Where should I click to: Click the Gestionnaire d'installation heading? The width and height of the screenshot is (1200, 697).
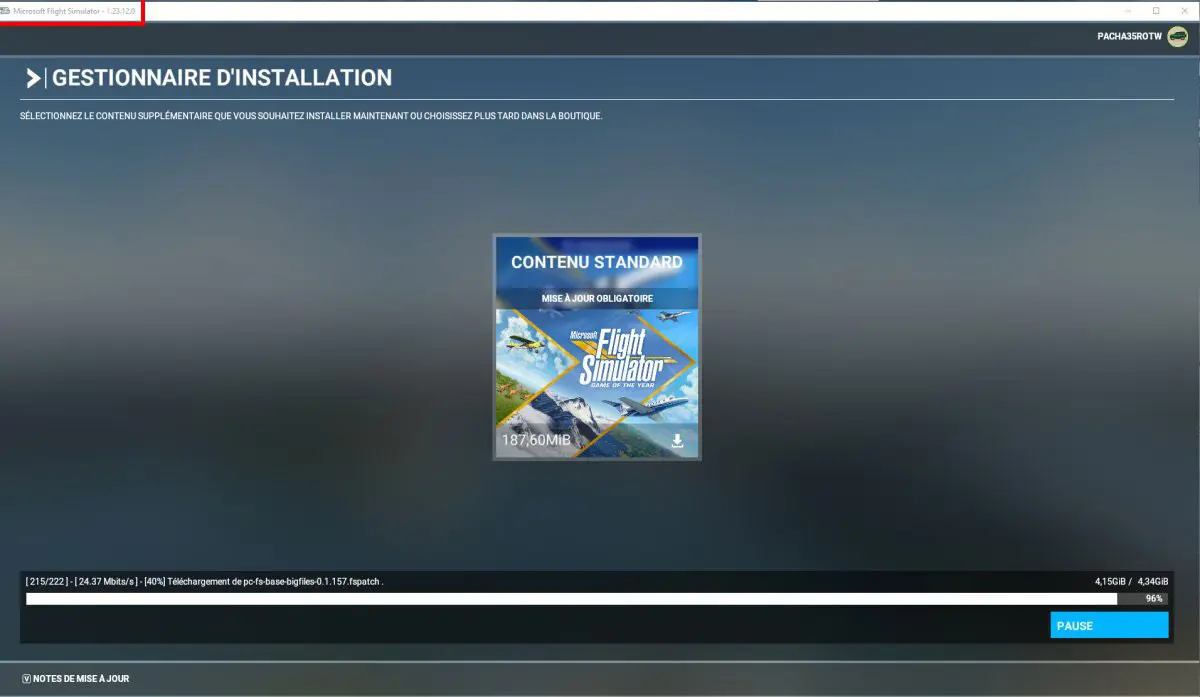[222, 77]
